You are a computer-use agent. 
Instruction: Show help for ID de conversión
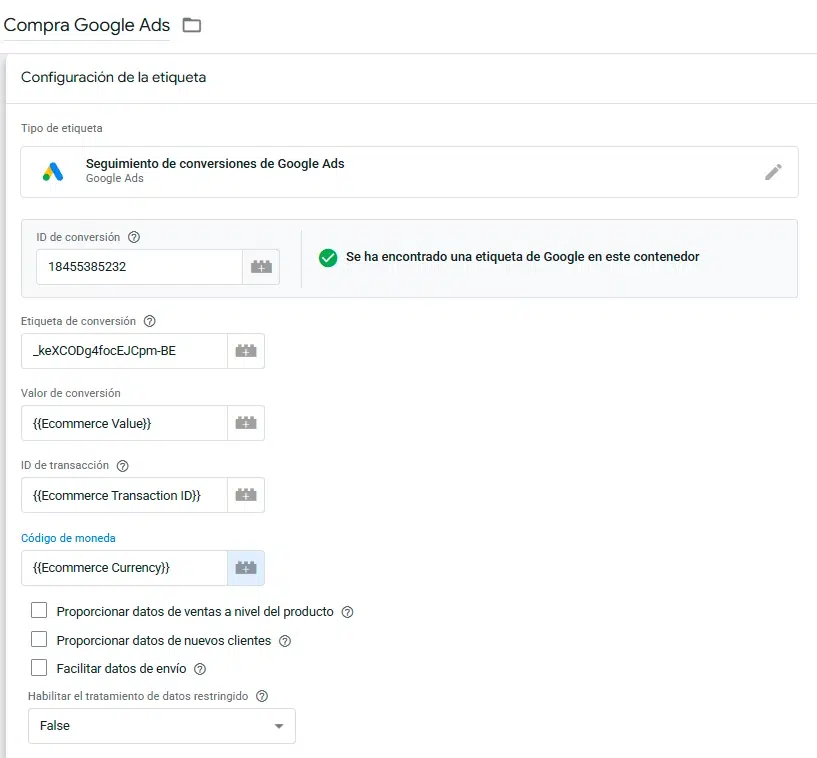[x=134, y=237]
